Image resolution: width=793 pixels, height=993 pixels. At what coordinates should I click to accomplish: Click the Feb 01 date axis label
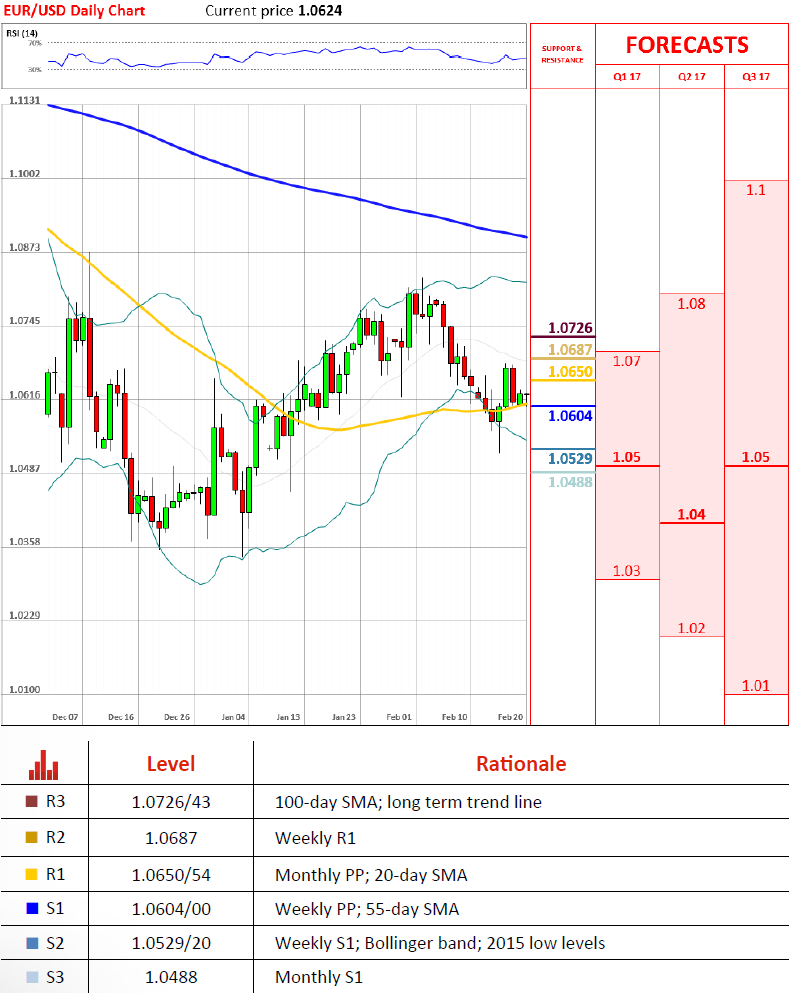point(399,717)
